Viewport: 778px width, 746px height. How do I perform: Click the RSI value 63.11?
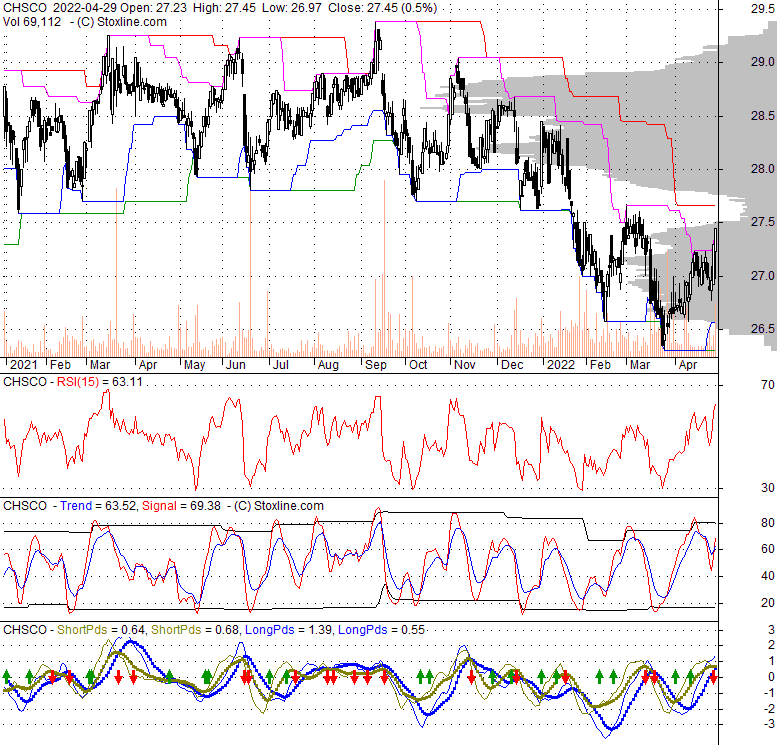tap(128, 382)
